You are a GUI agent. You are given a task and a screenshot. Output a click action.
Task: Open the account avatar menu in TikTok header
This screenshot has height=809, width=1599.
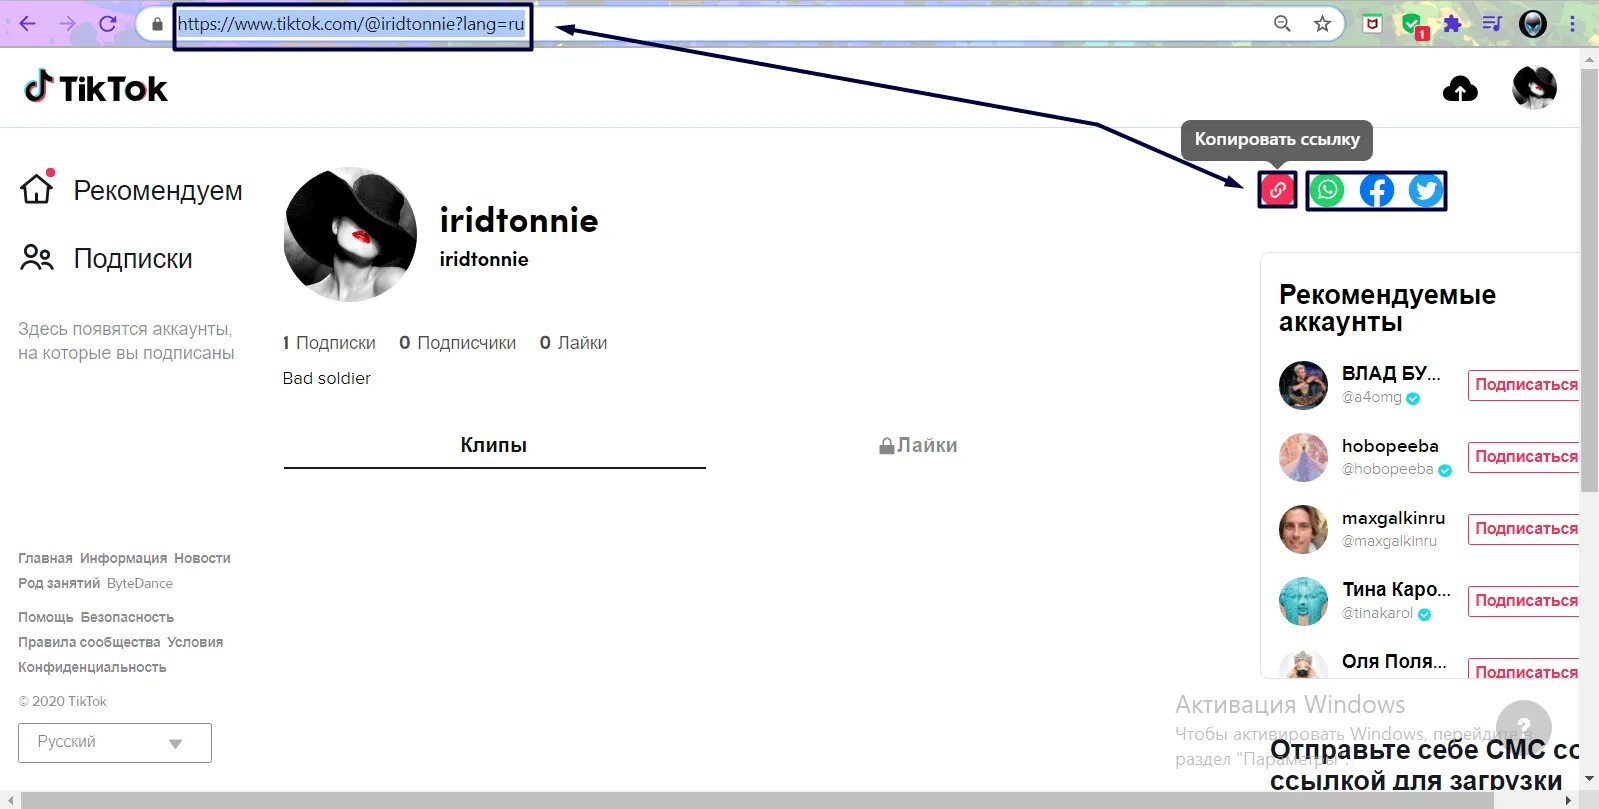pyautogui.click(x=1534, y=88)
